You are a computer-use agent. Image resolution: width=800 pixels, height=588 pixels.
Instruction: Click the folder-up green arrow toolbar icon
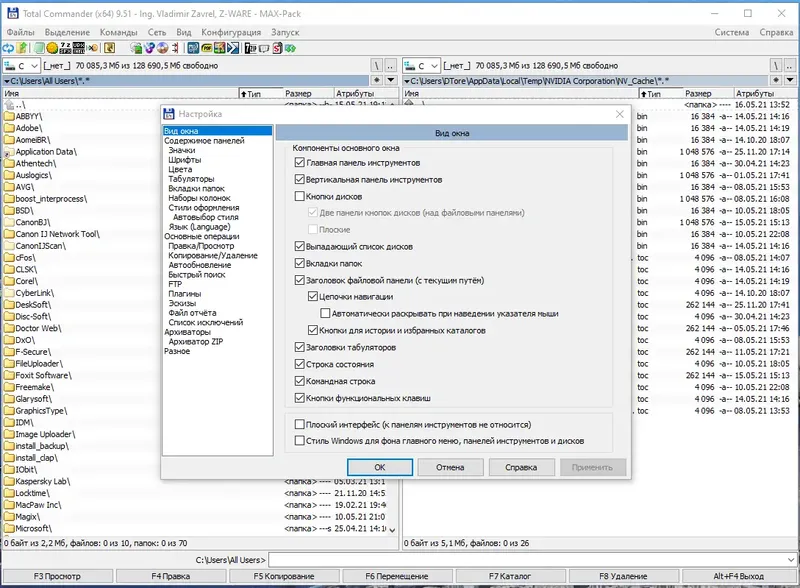point(21,48)
